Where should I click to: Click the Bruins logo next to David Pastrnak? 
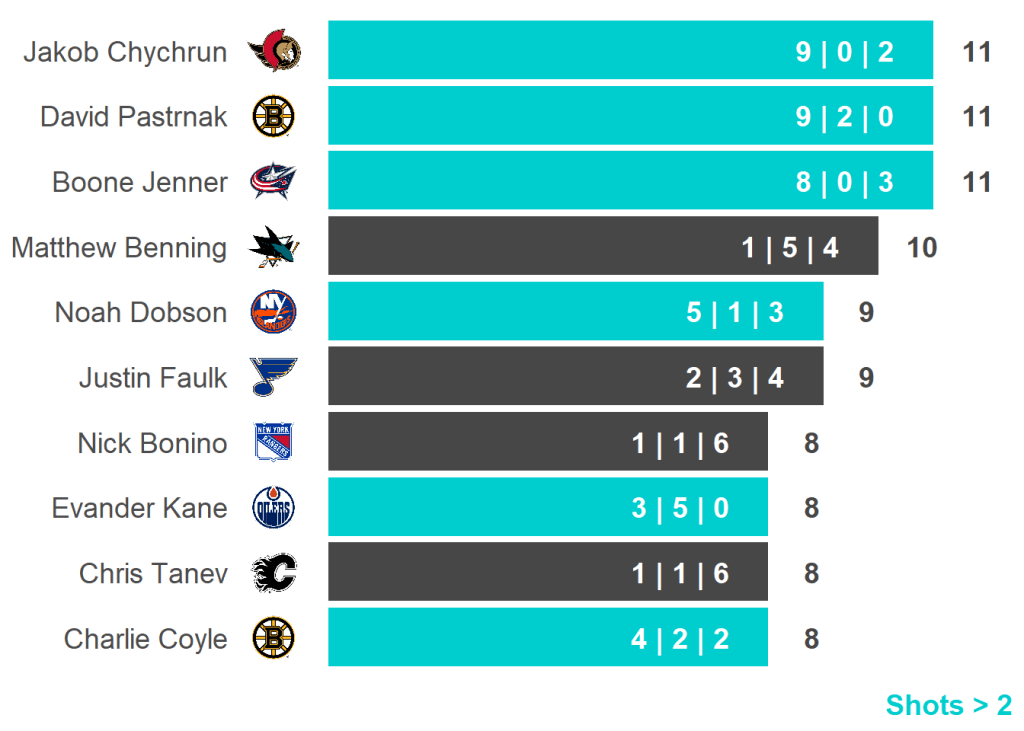coord(273,117)
